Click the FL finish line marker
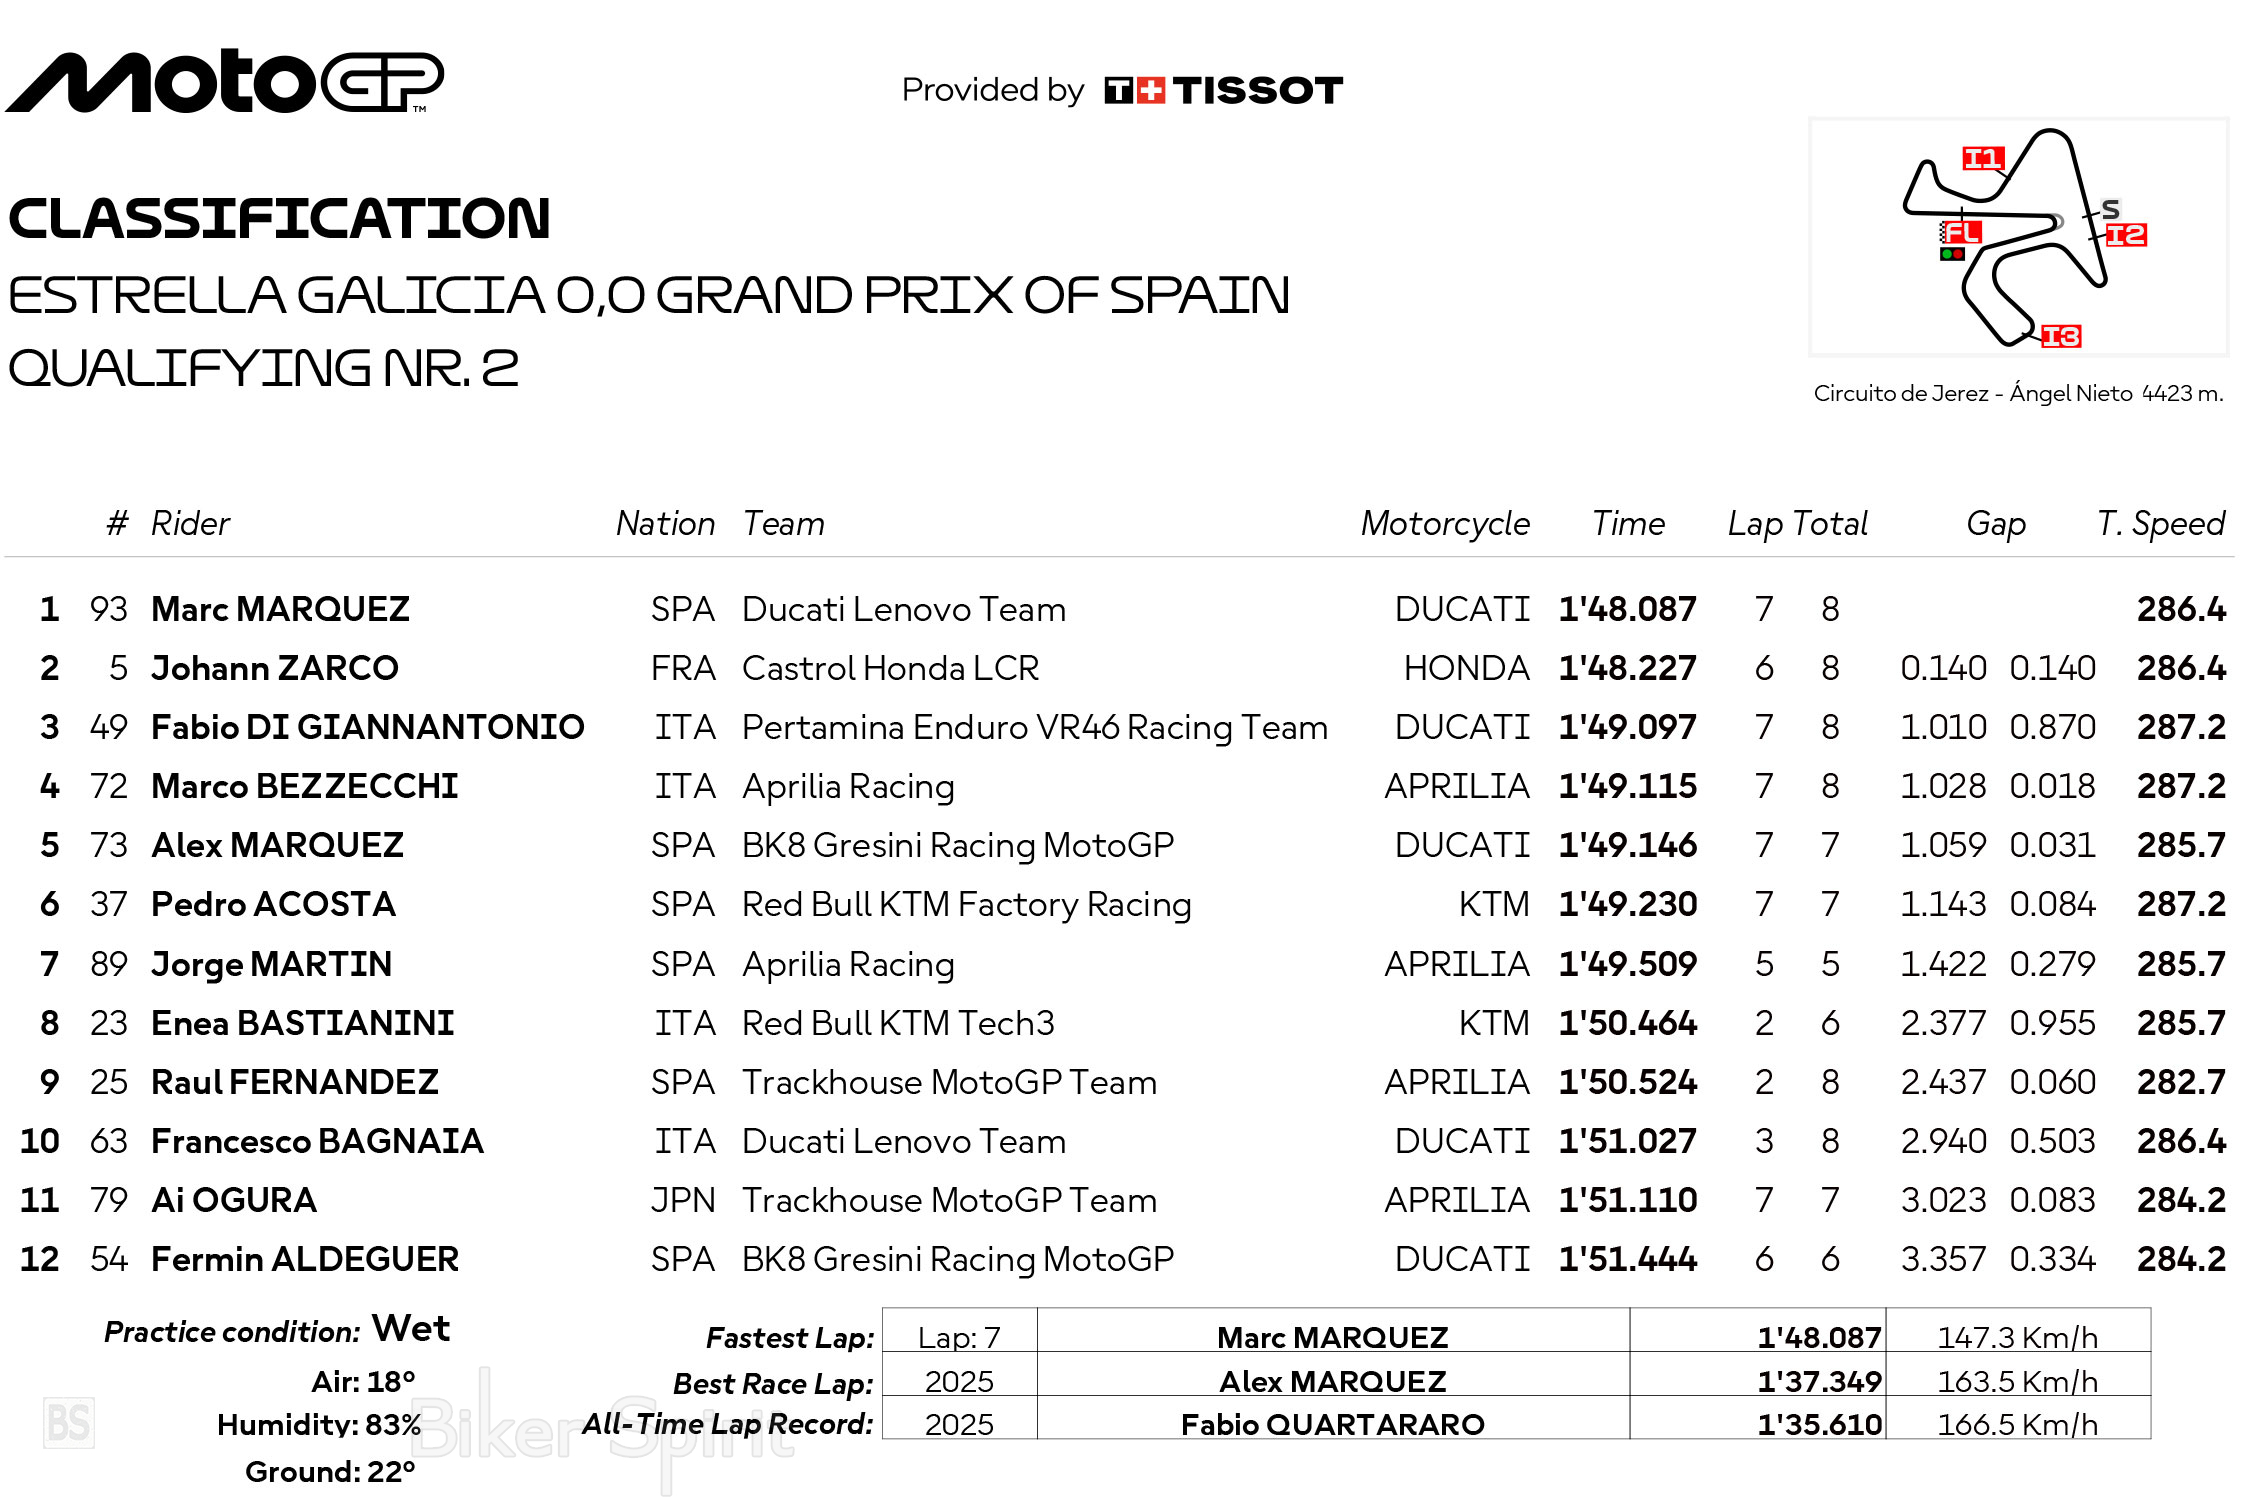 click(1962, 233)
